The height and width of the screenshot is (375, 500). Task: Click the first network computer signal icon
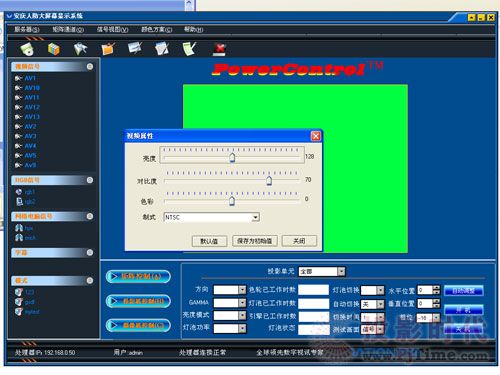(x=19, y=228)
